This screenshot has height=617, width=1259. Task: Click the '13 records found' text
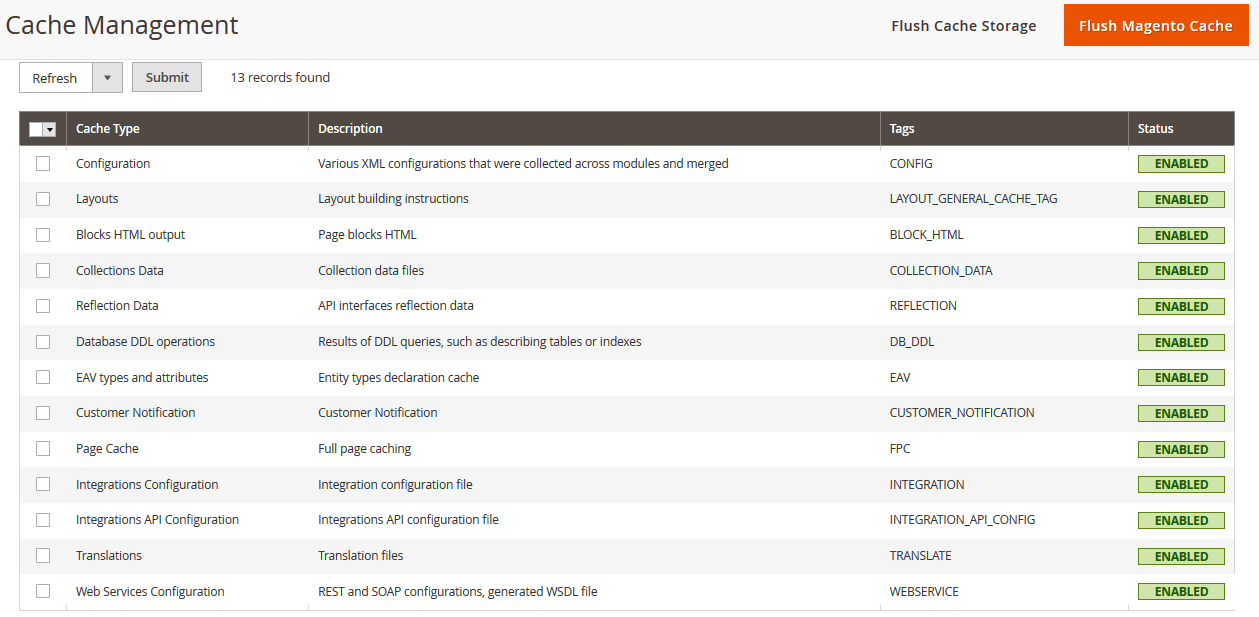(x=280, y=77)
